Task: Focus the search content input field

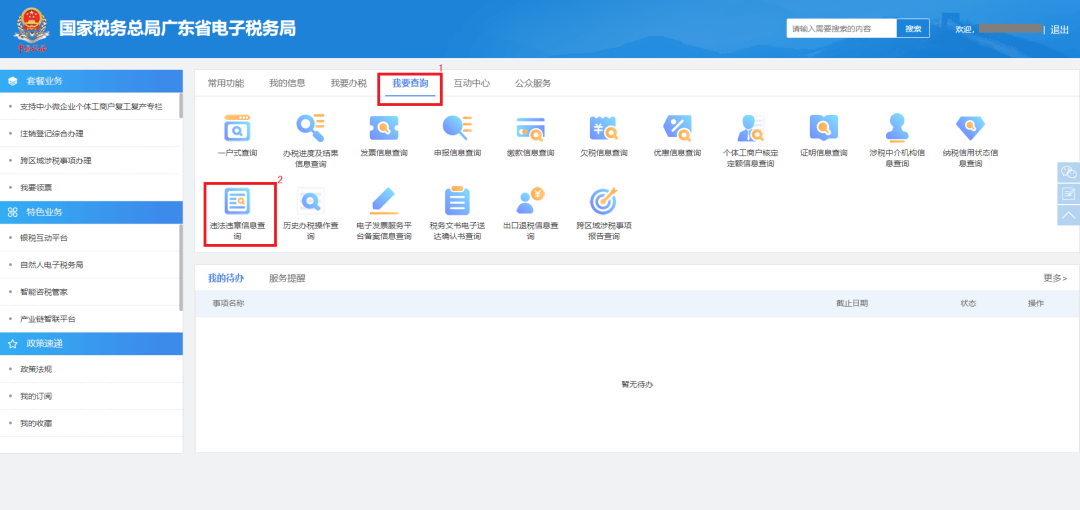Action: click(x=841, y=29)
